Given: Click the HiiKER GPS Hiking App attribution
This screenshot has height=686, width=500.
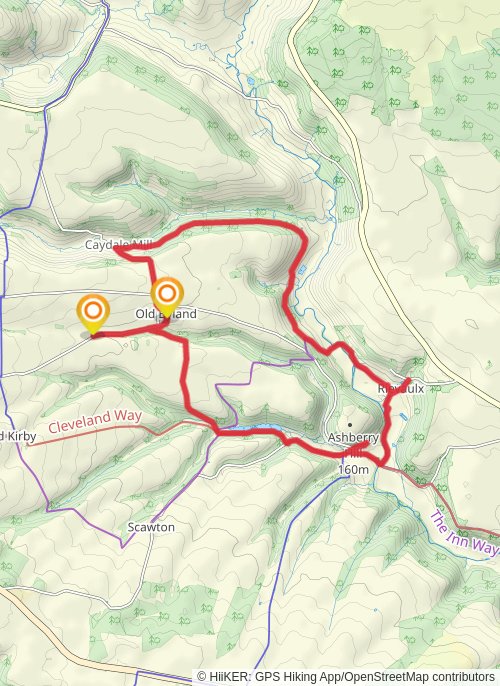Looking at the screenshot, I should coord(268,676).
